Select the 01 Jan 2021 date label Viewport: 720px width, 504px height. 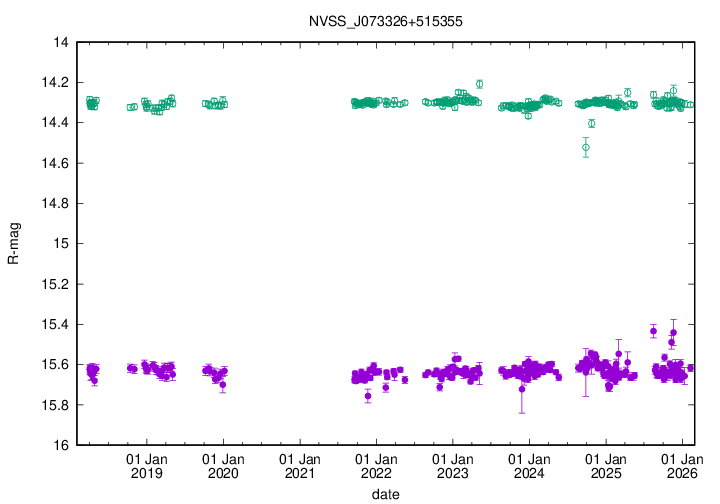tap(299, 466)
